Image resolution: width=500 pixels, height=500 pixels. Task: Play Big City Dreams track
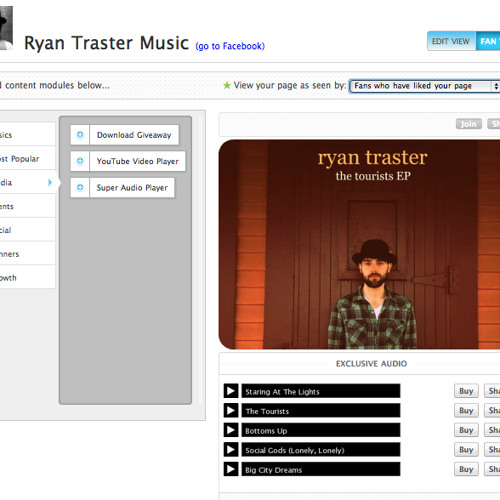click(231, 469)
